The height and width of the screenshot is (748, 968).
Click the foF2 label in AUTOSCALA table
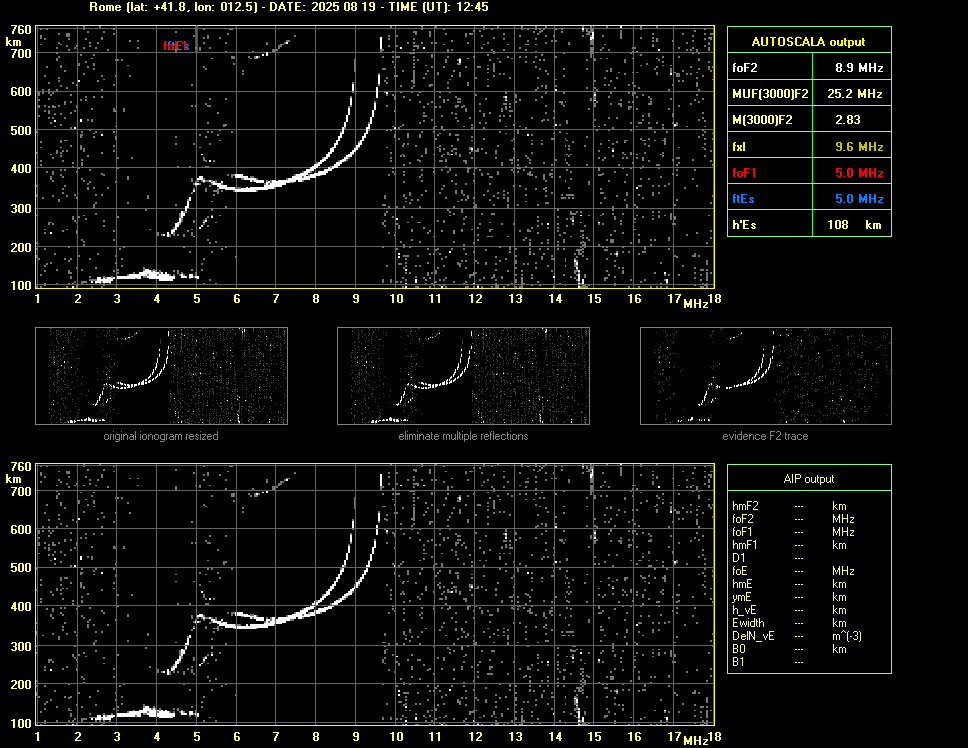click(x=745, y=68)
